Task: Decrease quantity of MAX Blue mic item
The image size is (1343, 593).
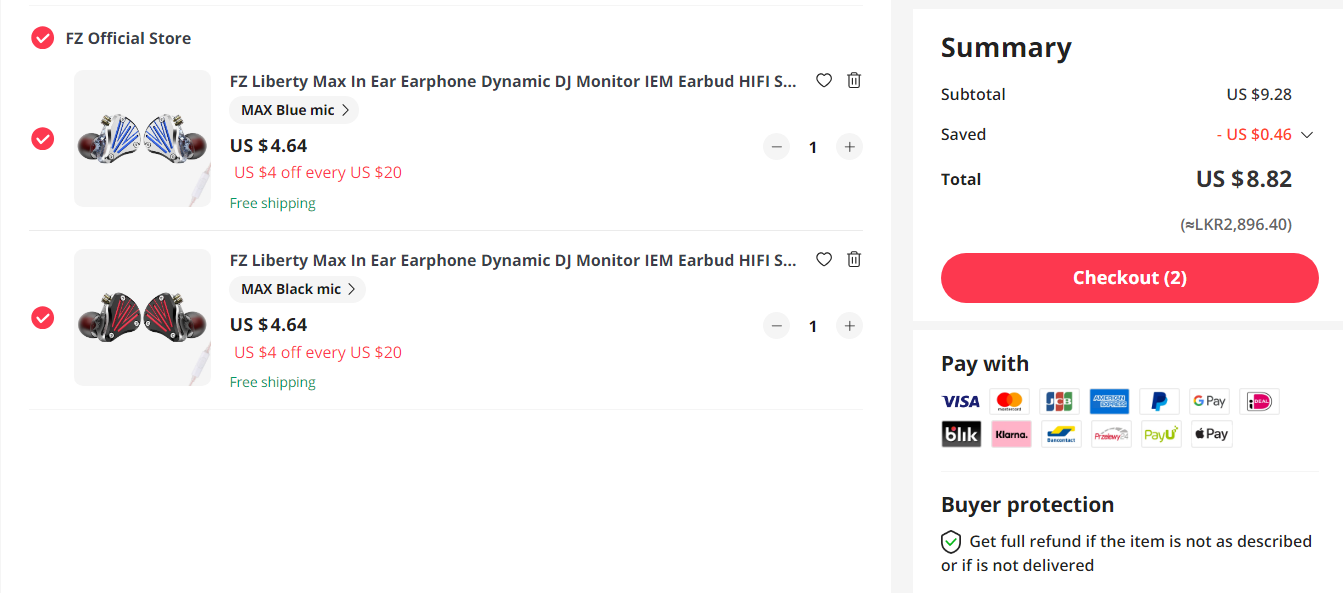Action: 777,147
